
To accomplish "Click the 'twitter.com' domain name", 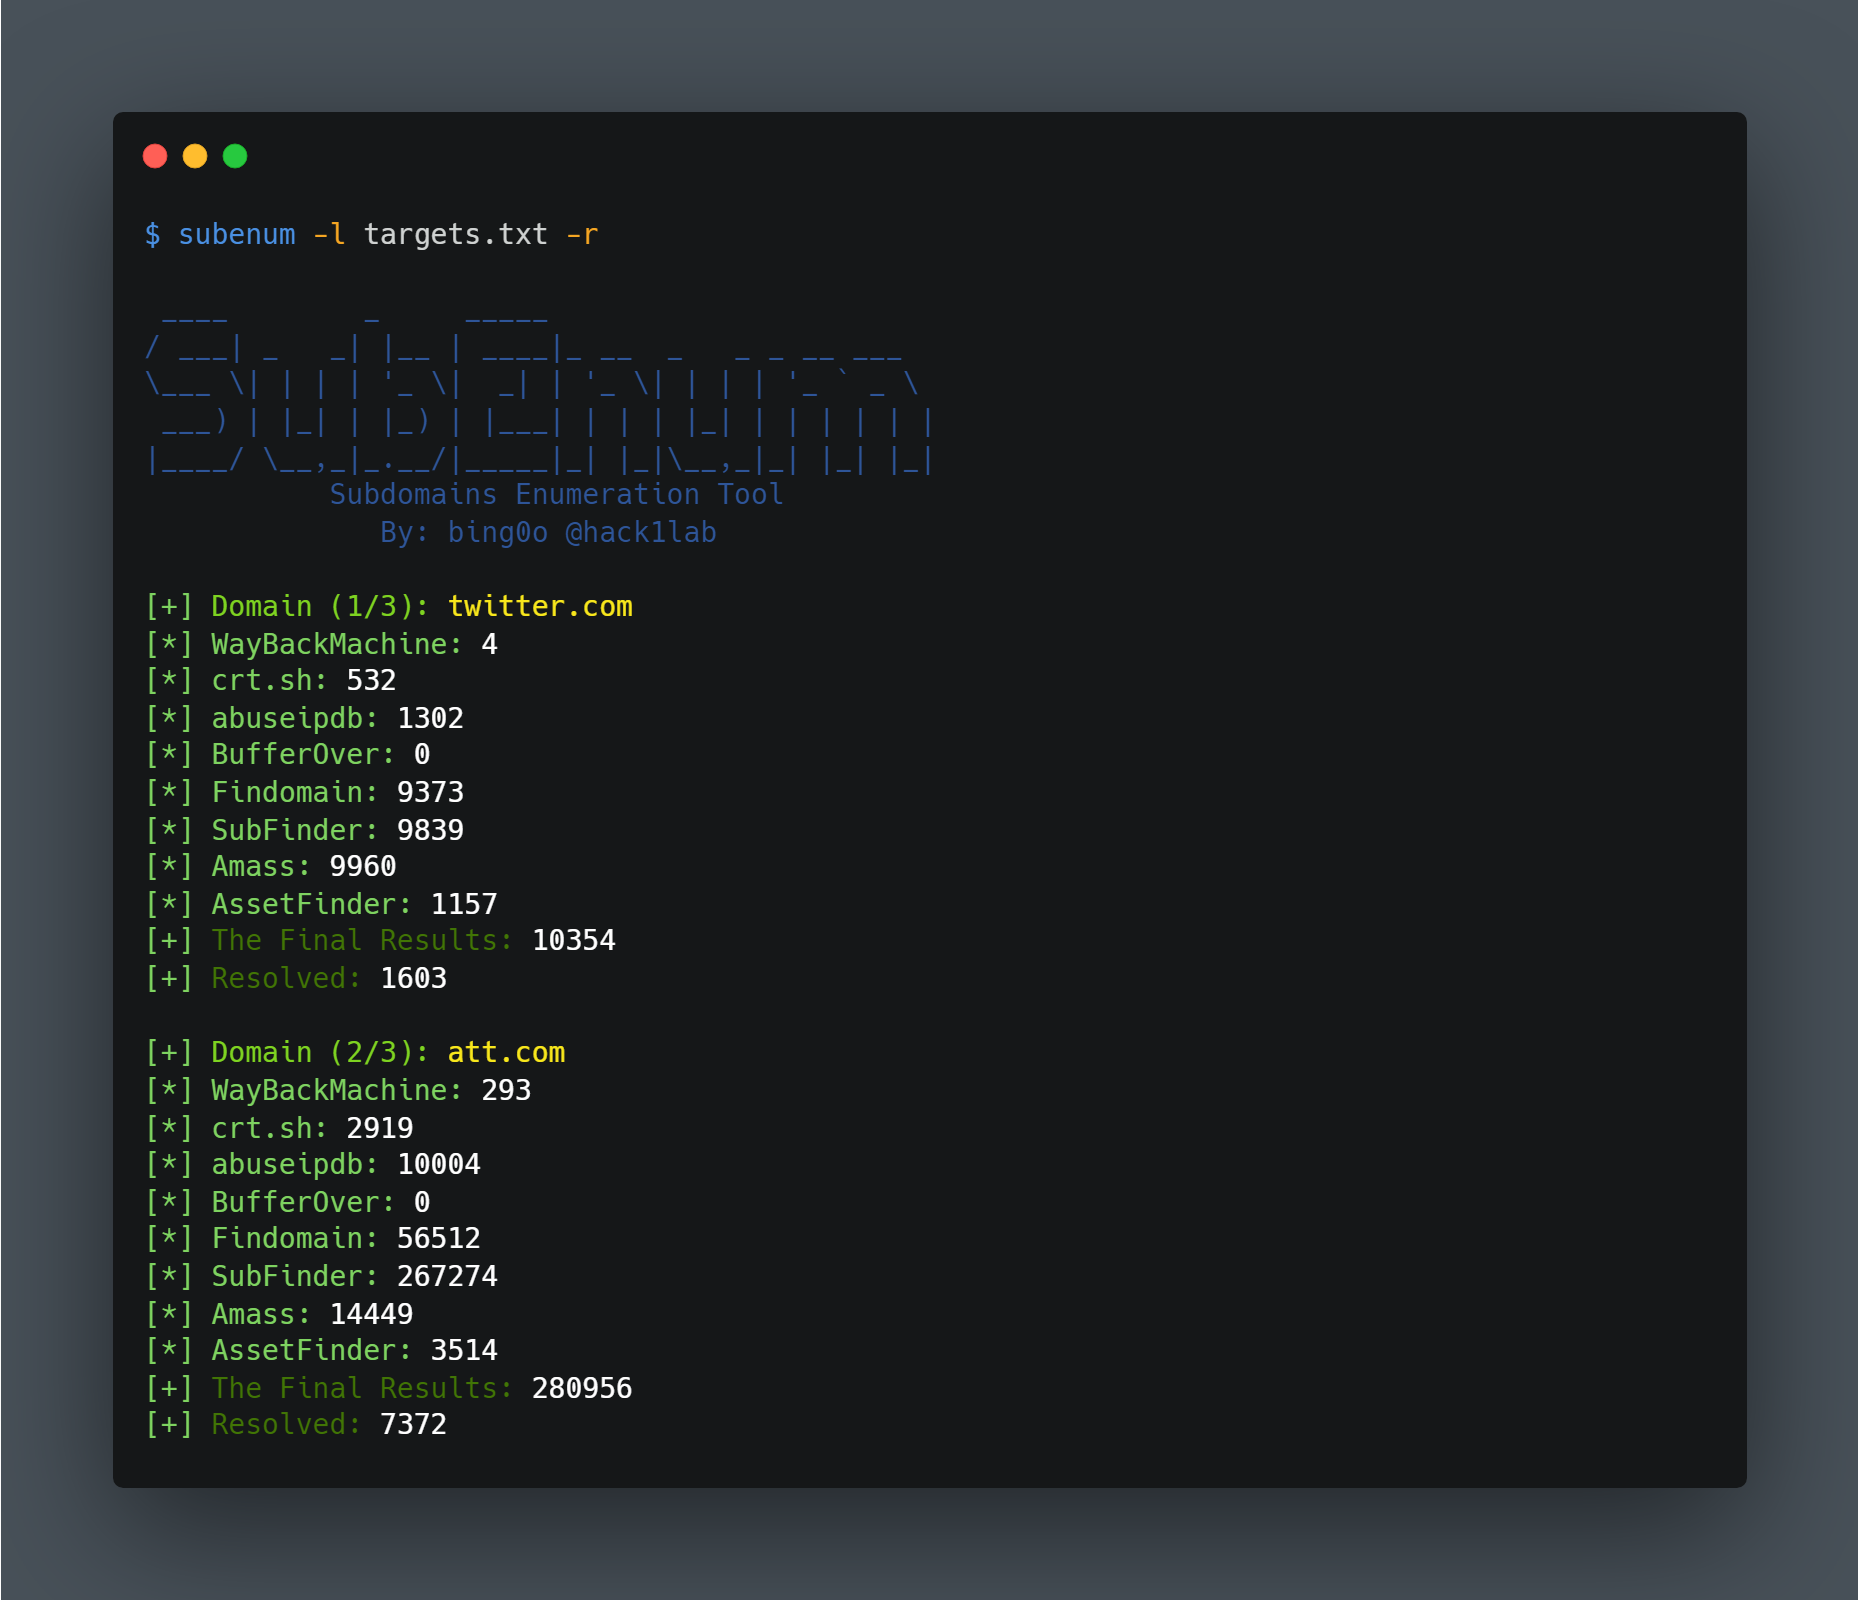I will tap(540, 606).
